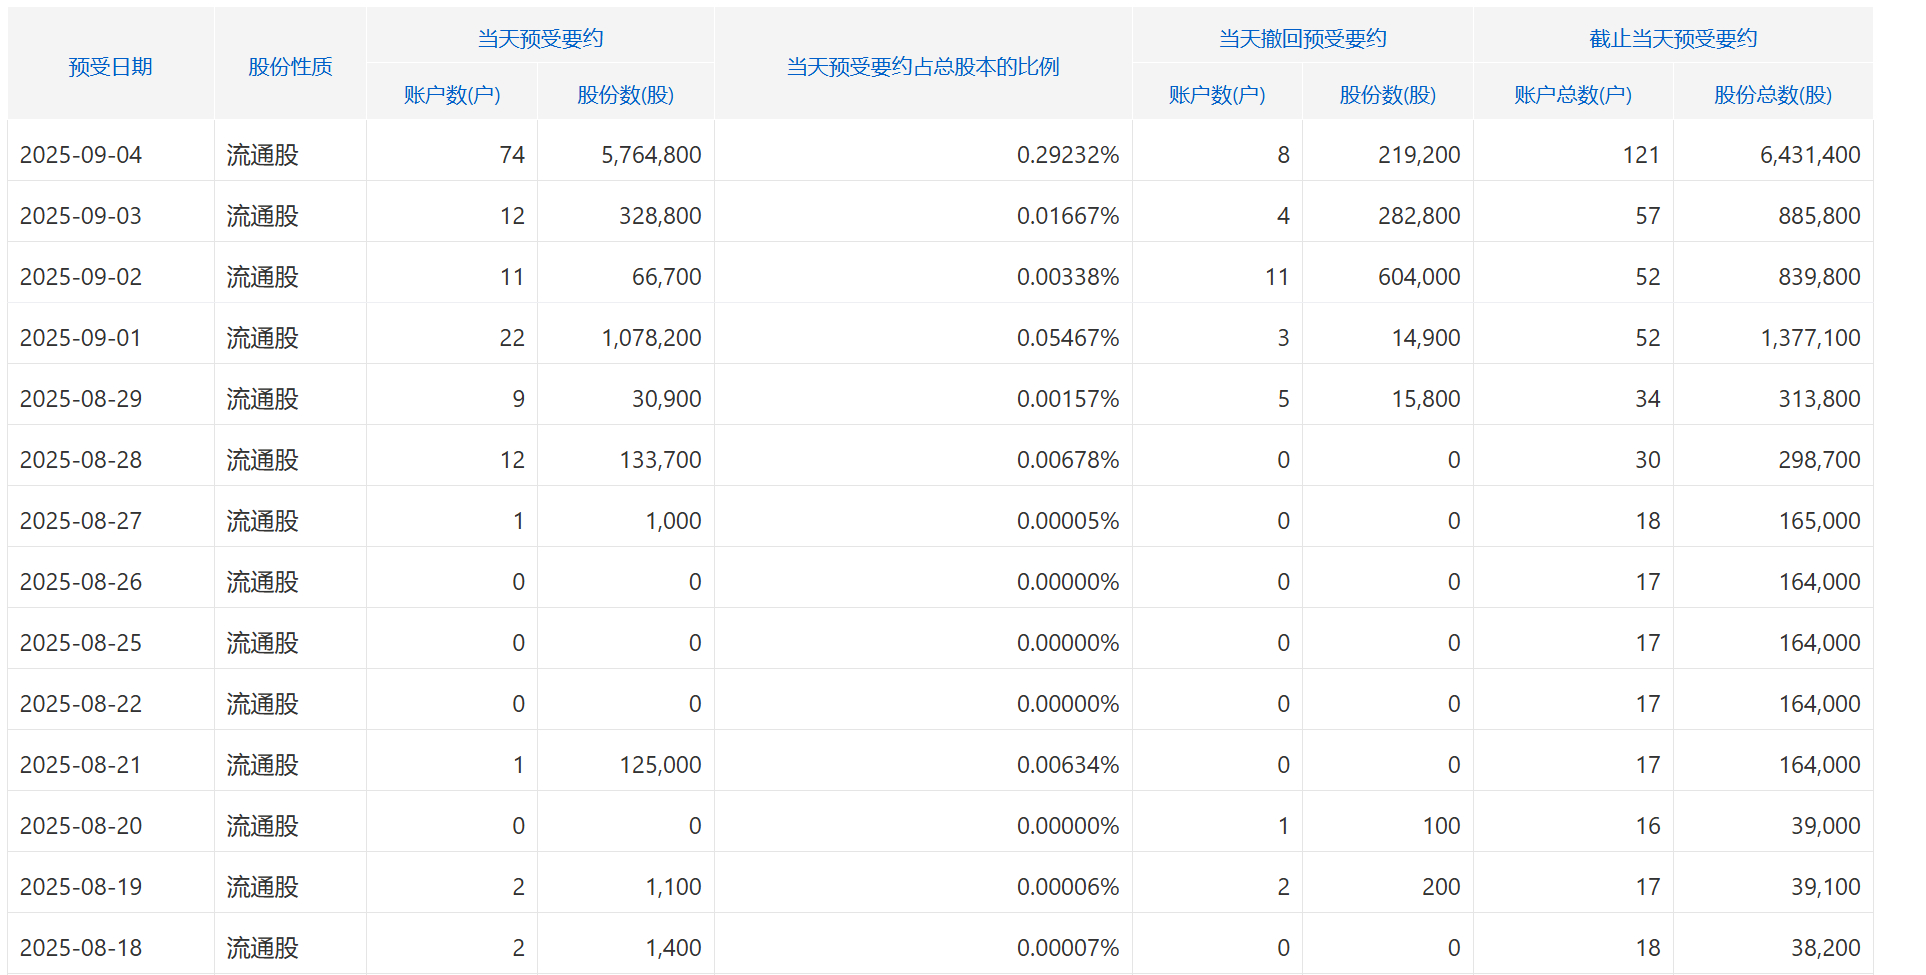
Task: Click 账户数(户) header under 当天撤回预受要约
Action: tap(1216, 95)
